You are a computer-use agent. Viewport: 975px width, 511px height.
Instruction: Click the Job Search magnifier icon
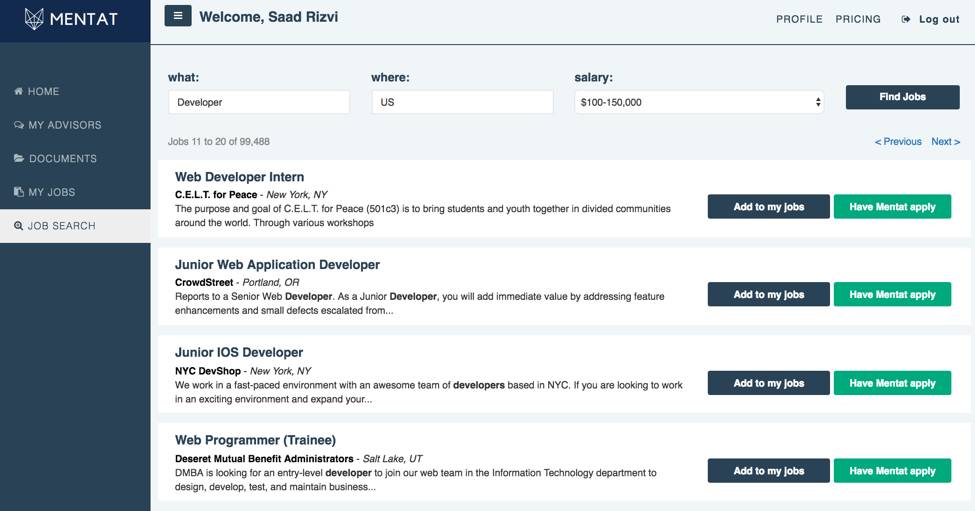point(18,226)
